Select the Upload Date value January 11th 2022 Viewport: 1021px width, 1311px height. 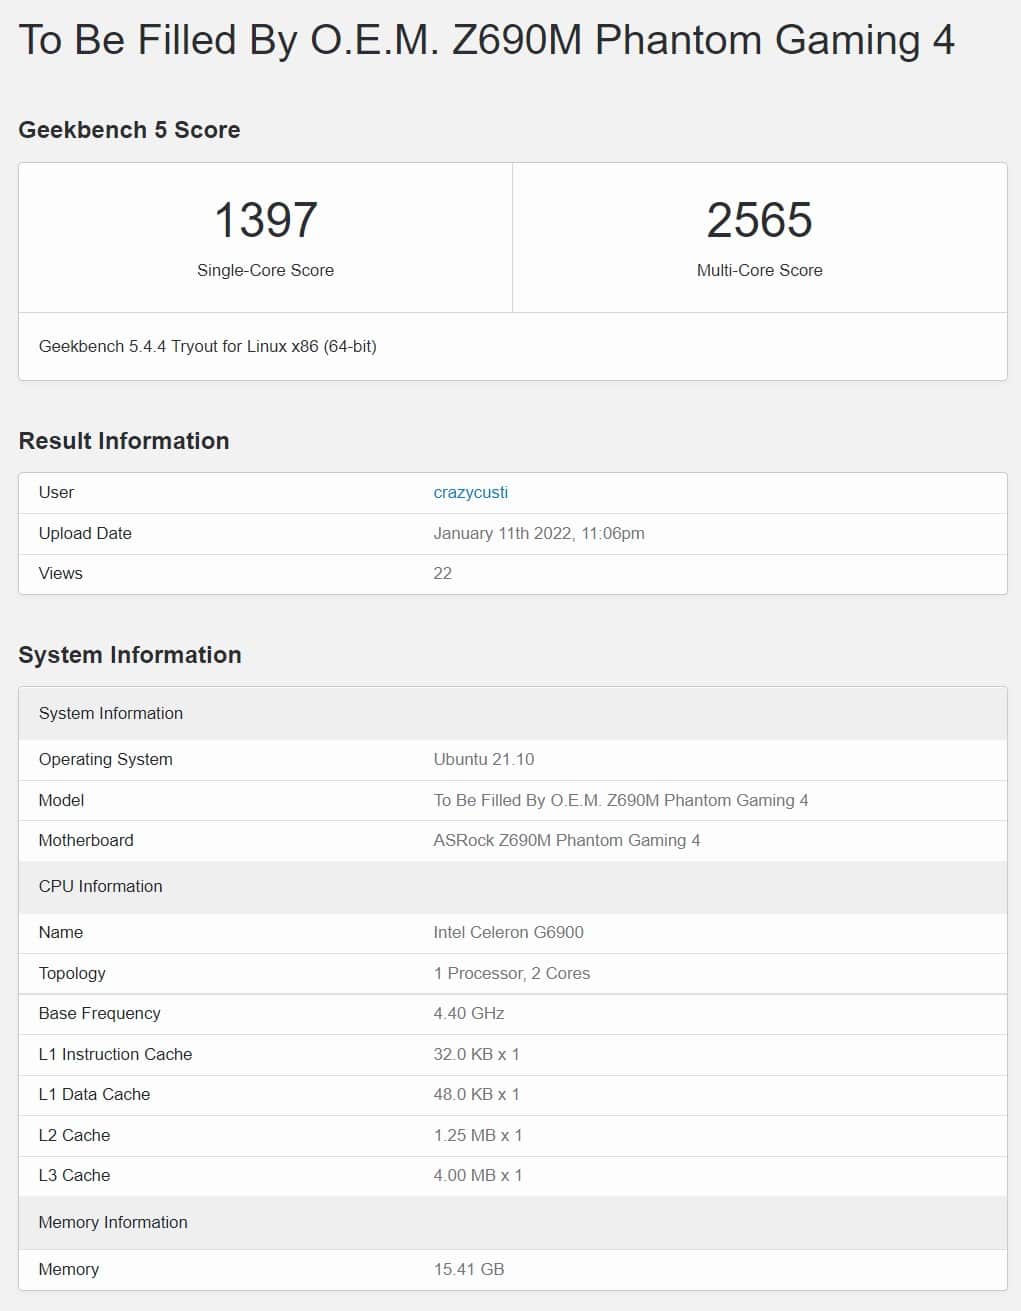pos(539,533)
